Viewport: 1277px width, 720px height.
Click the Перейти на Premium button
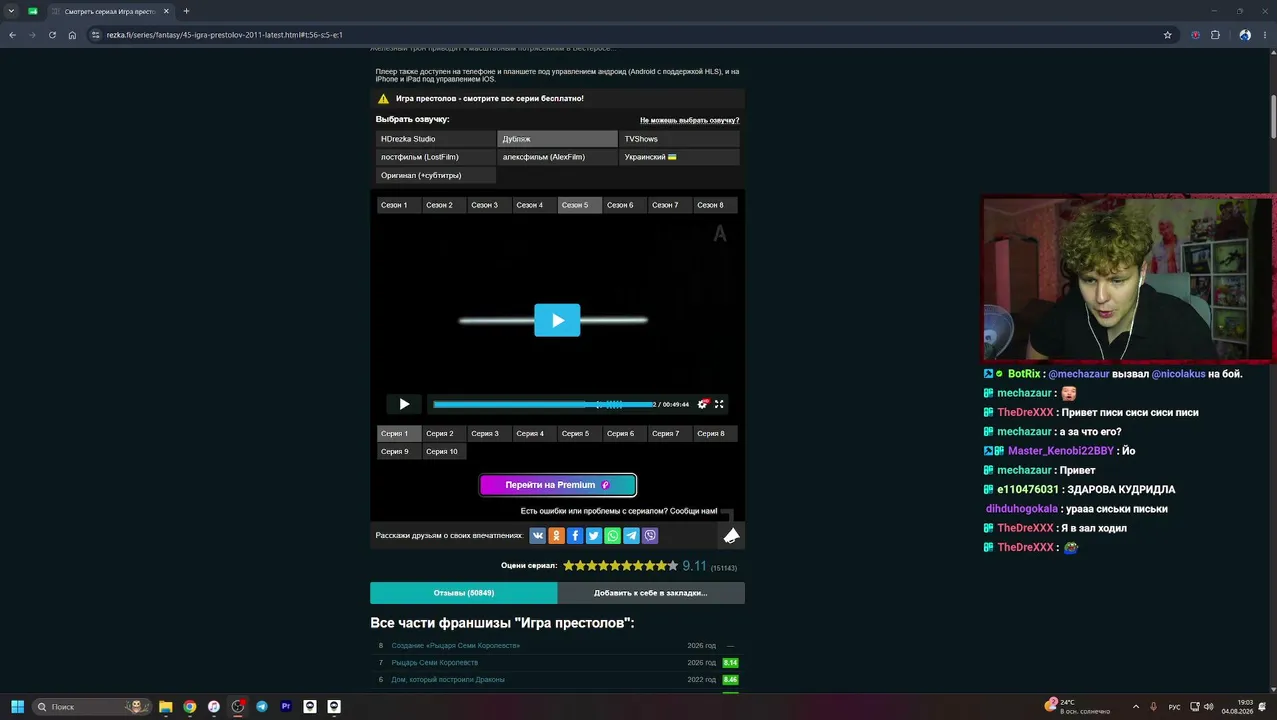point(557,485)
